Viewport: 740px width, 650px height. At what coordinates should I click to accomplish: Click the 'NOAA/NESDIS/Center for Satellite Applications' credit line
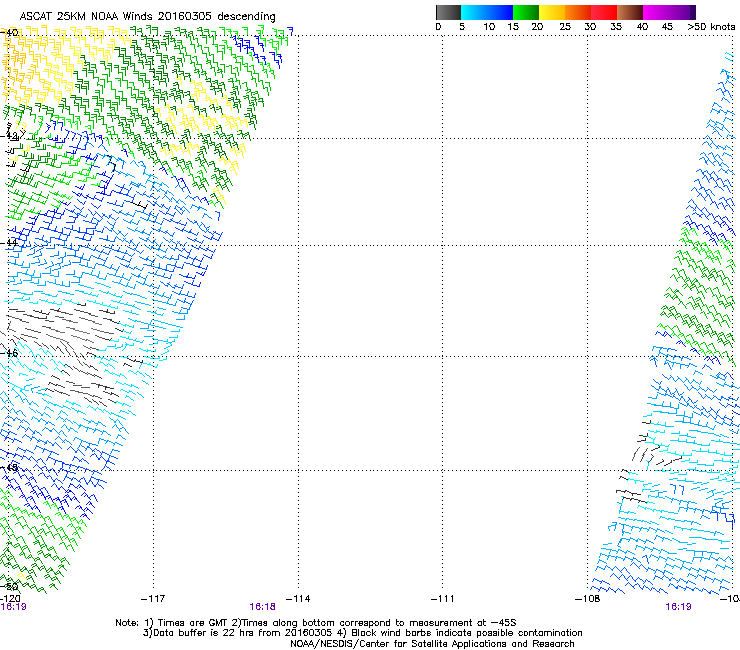(x=432, y=644)
